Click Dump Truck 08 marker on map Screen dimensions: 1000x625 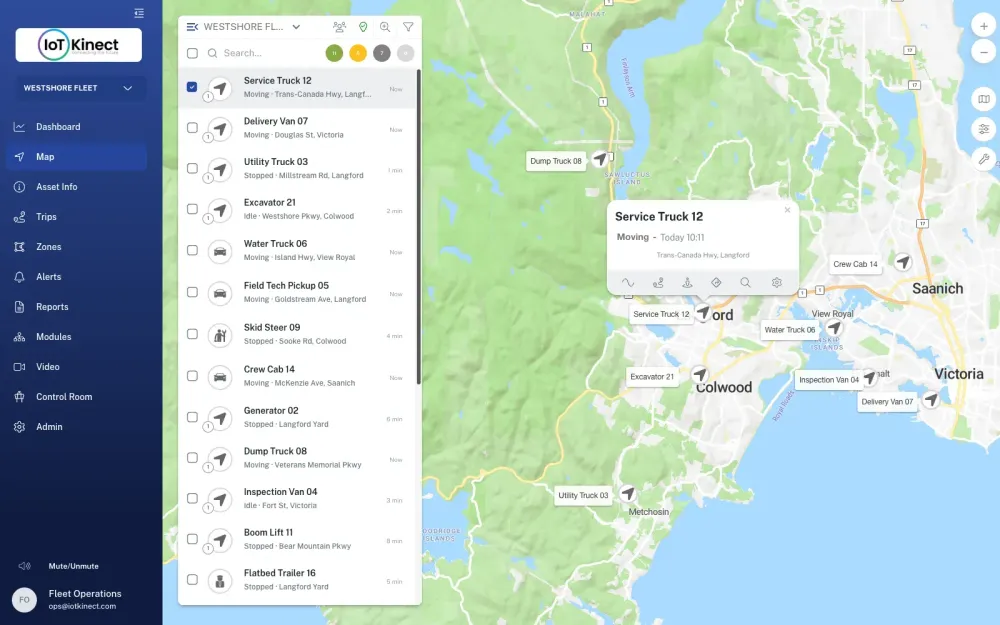coord(599,159)
